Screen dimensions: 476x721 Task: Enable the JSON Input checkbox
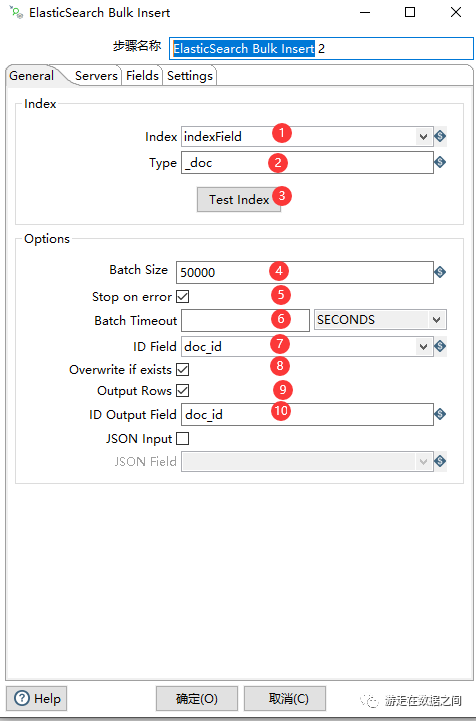(x=183, y=438)
